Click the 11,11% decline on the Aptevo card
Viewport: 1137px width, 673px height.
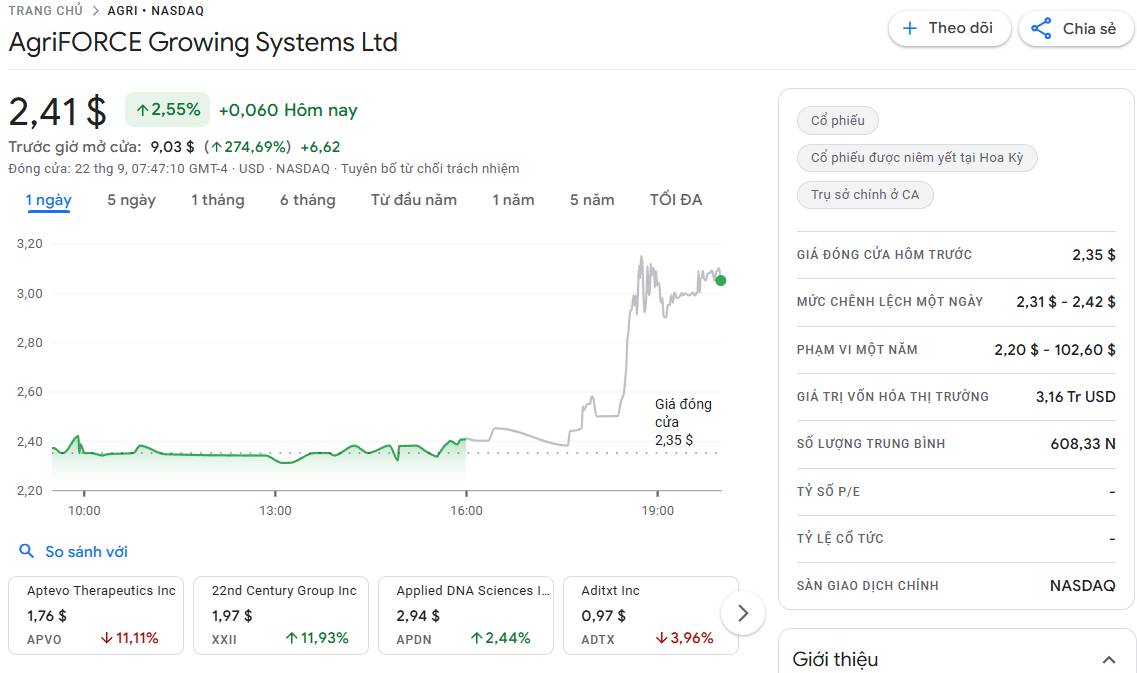click(x=129, y=638)
